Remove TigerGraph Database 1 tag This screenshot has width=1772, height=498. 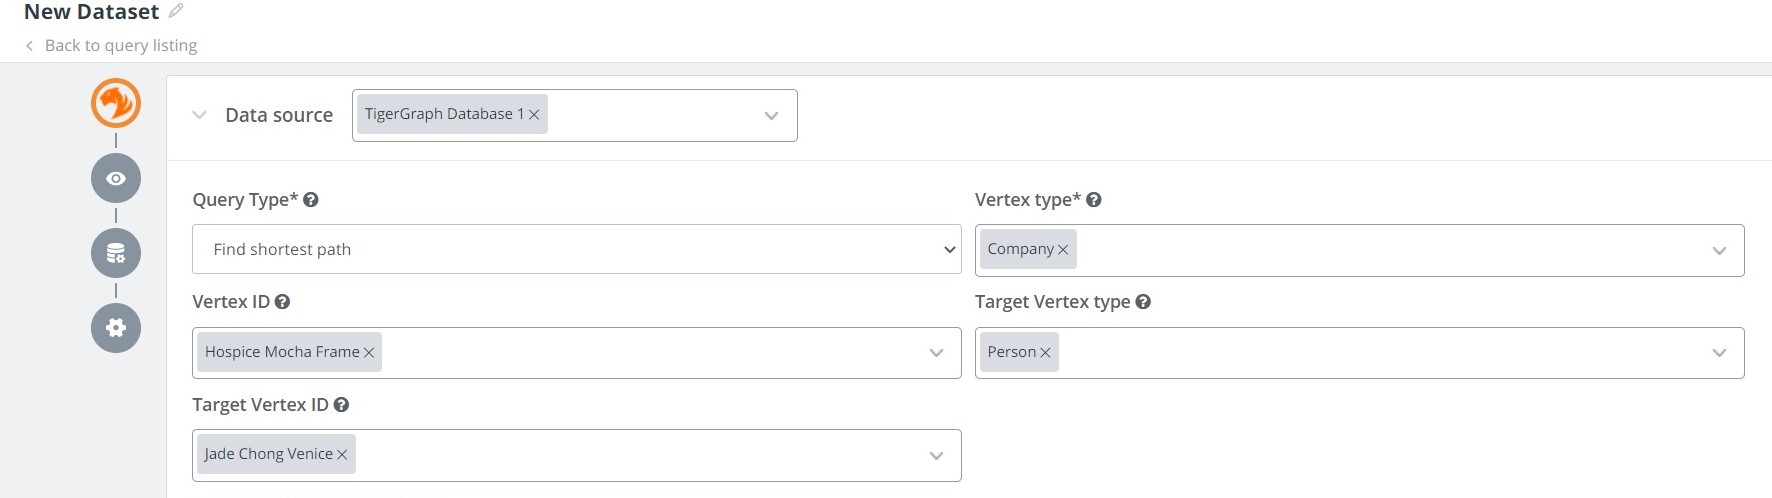click(x=534, y=115)
